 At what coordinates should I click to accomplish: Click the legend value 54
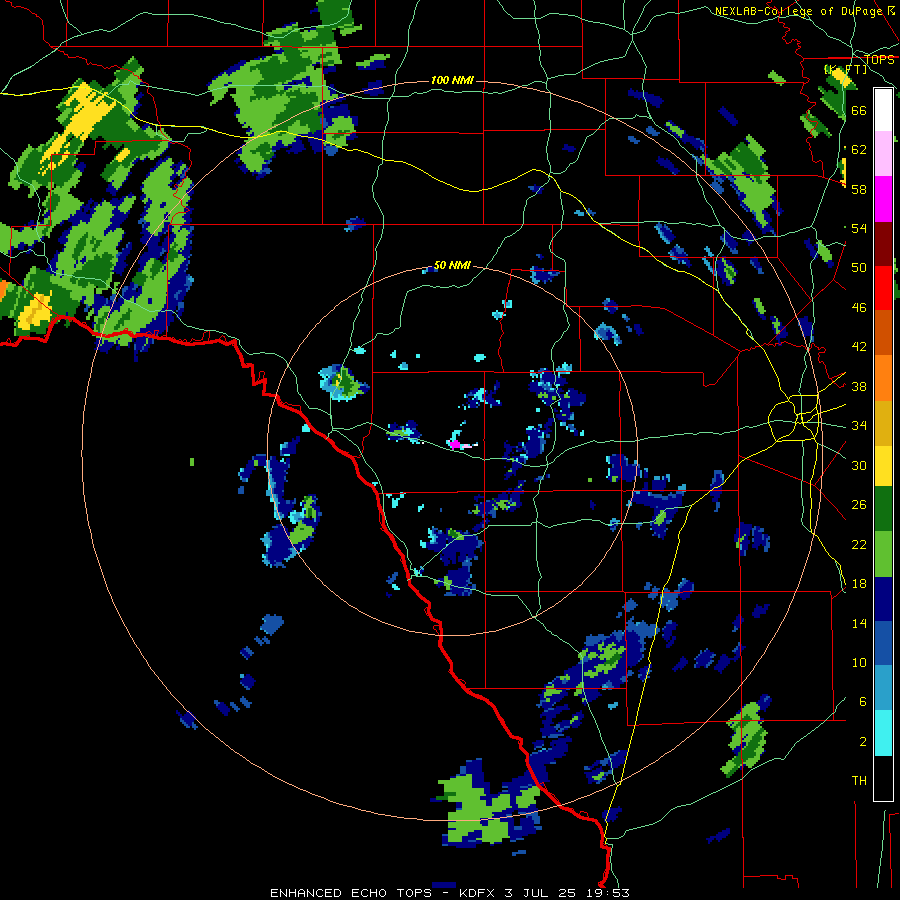click(x=859, y=228)
